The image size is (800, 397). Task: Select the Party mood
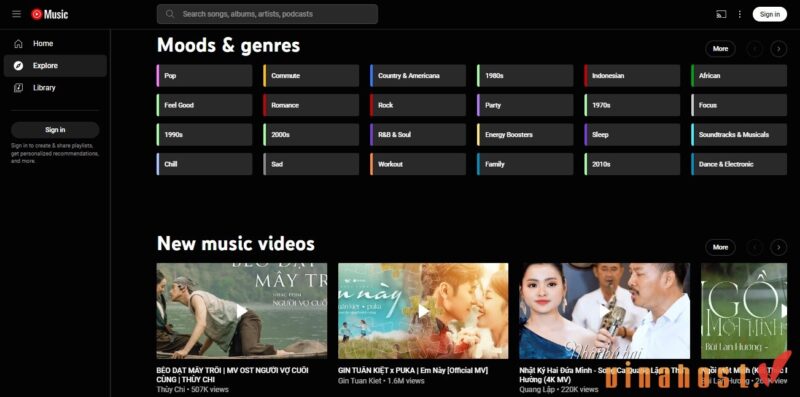pos(525,105)
